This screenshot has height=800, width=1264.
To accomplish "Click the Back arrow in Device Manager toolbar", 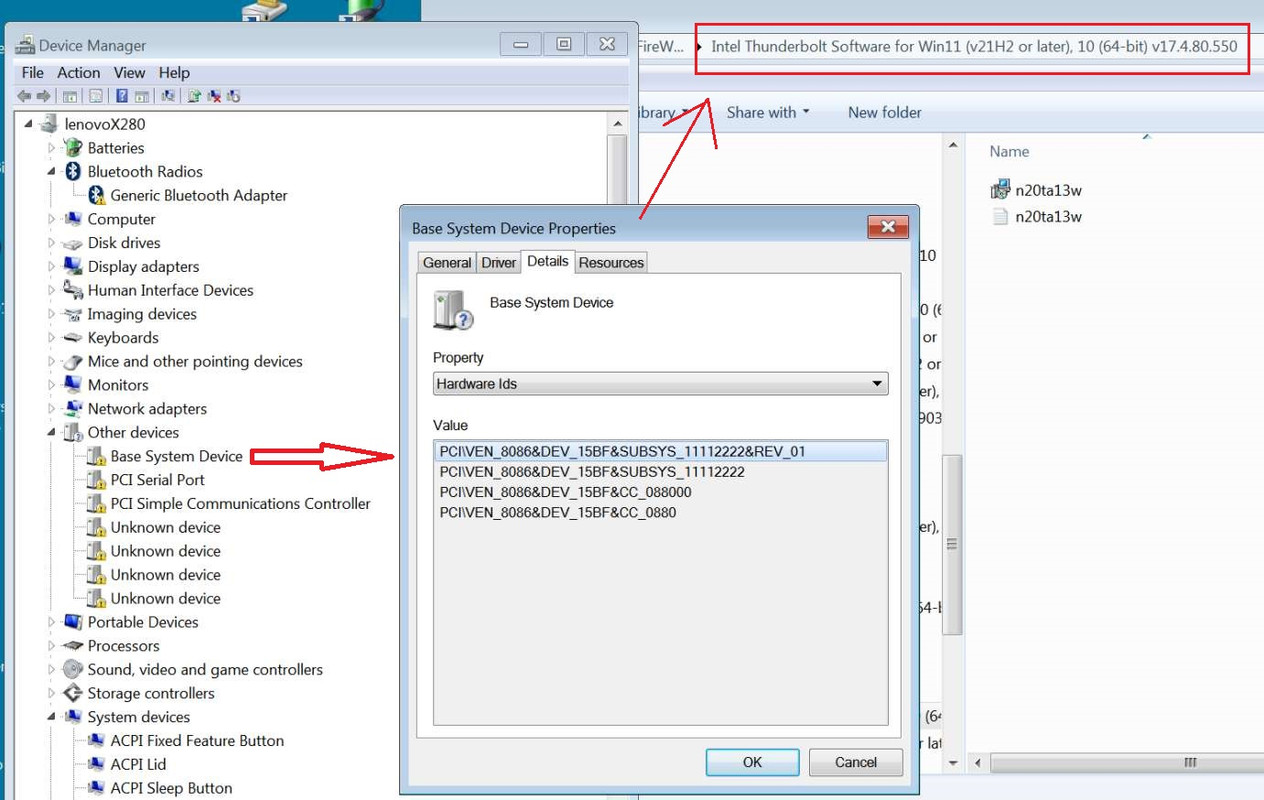I will [24, 96].
